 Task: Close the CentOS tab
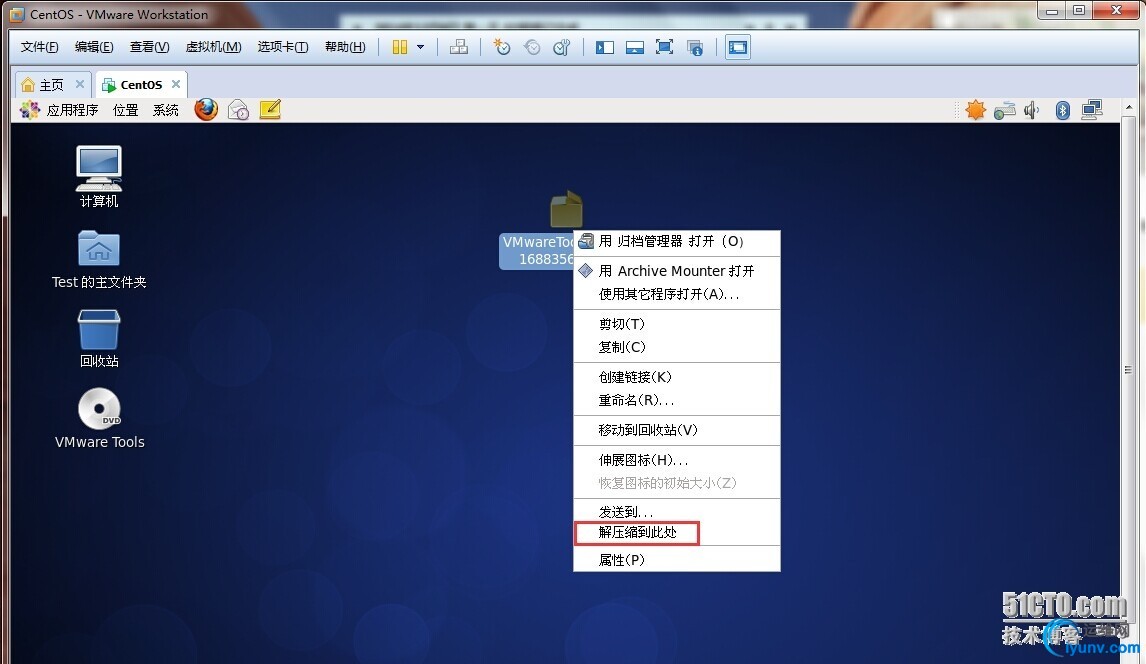tap(175, 84)
